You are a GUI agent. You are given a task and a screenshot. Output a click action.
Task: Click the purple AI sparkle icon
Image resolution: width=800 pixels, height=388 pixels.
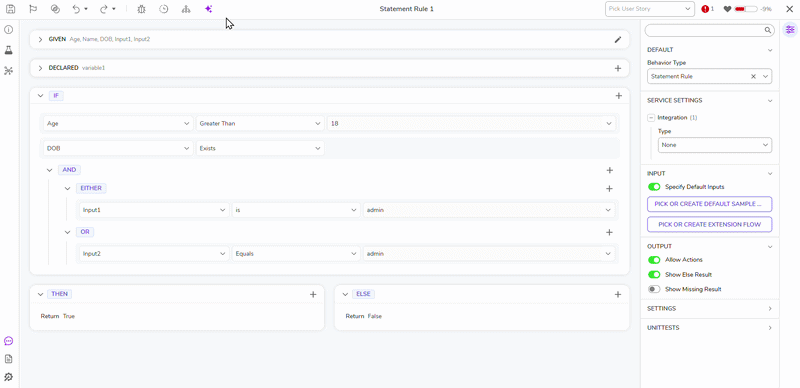tap(208, 9)
